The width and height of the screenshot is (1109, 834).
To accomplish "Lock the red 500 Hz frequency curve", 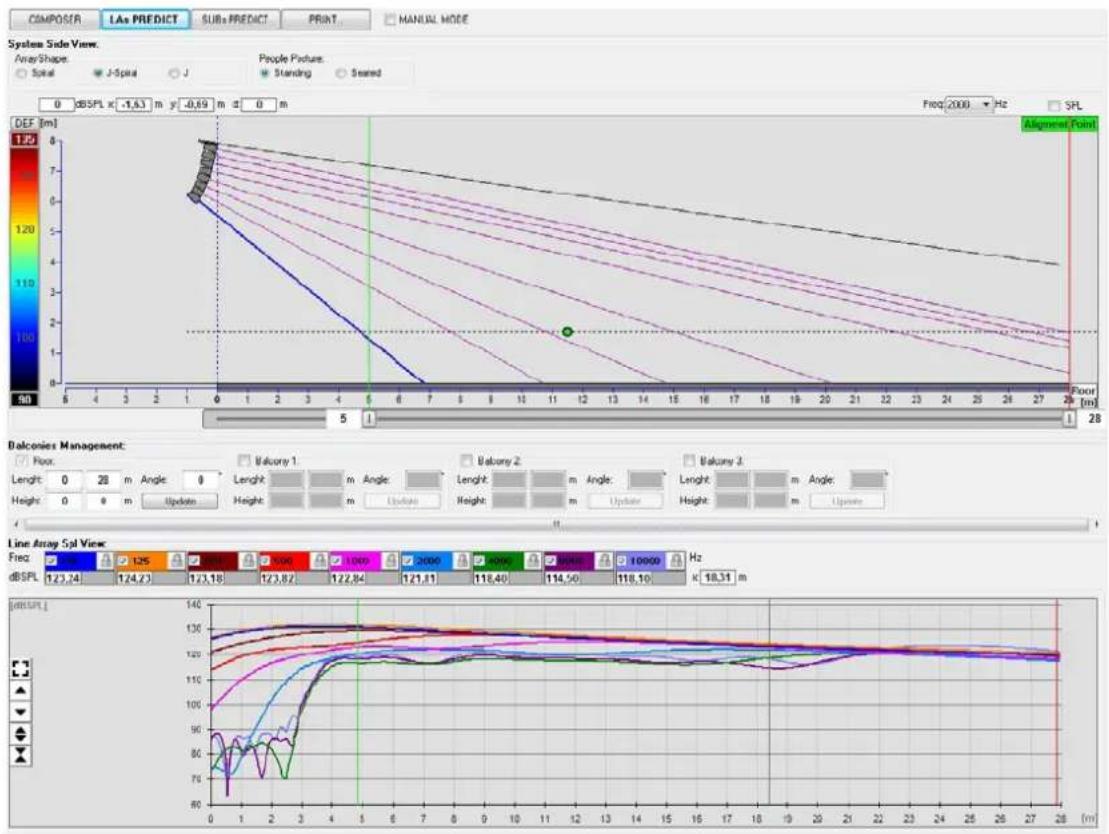I will click(x=320, y=561).
